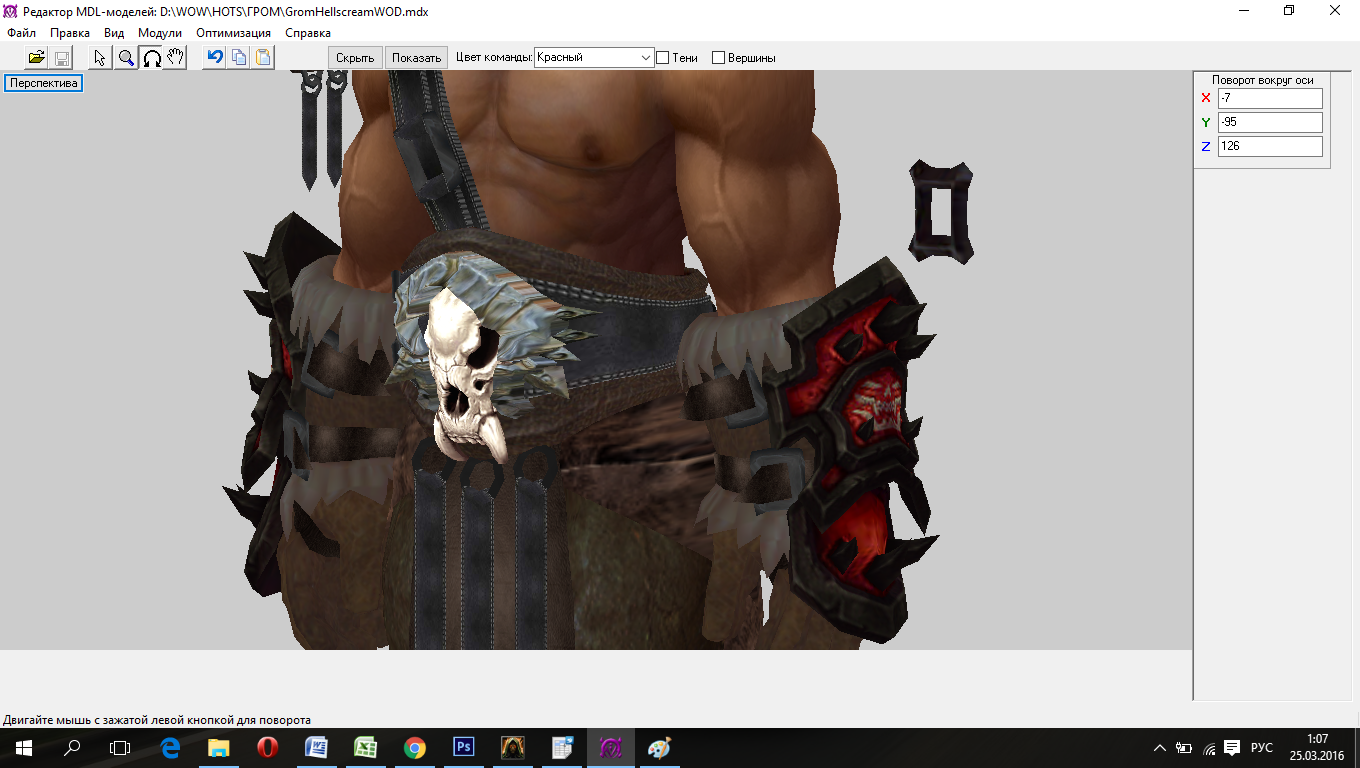Screen dimensions: 1360x768
Task: Click the open file folder icon
Action: coord(37,57)
